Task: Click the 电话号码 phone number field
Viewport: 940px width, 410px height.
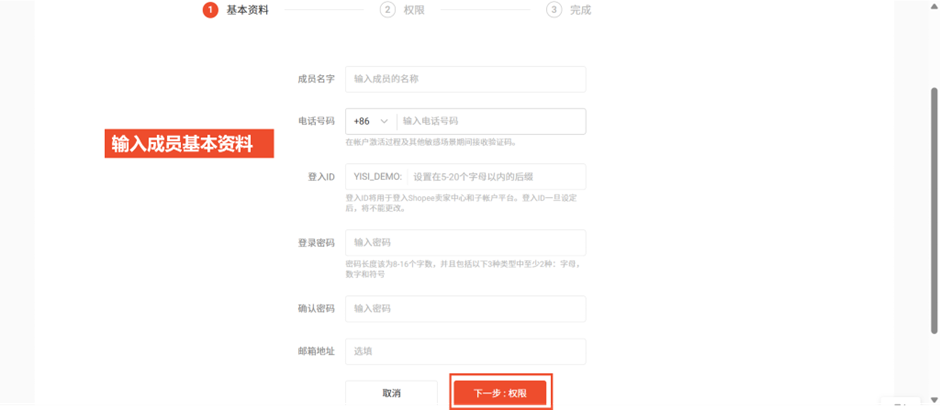Action: coord(490,121)
